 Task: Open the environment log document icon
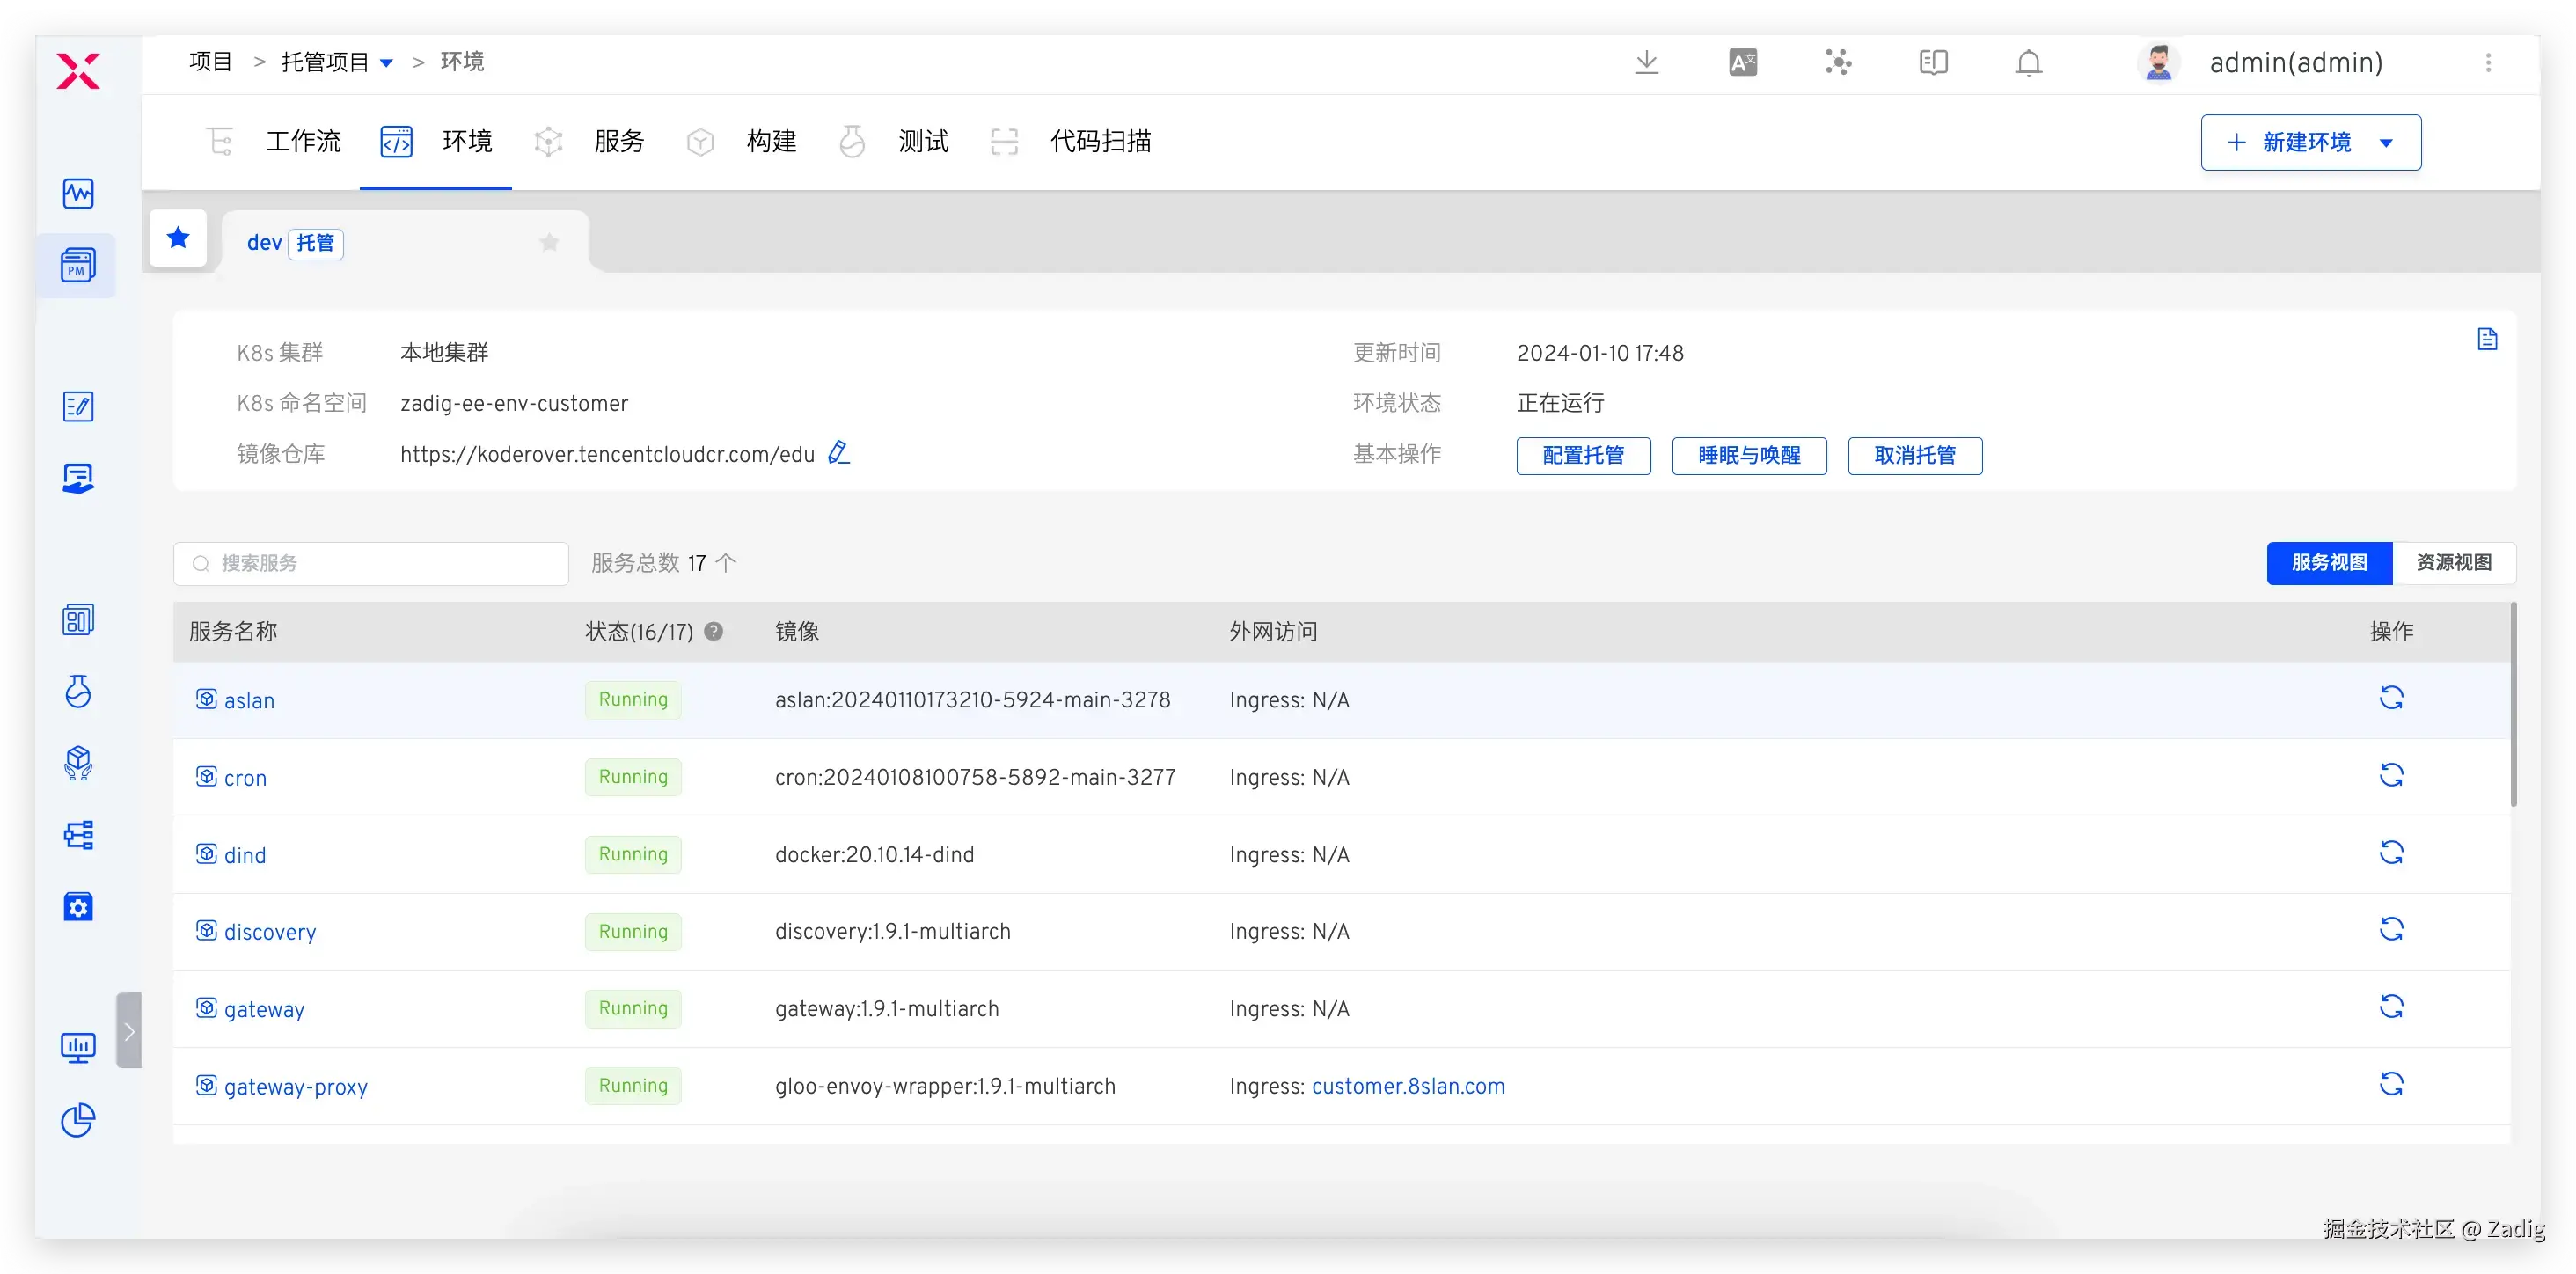tap(2487, 339)
